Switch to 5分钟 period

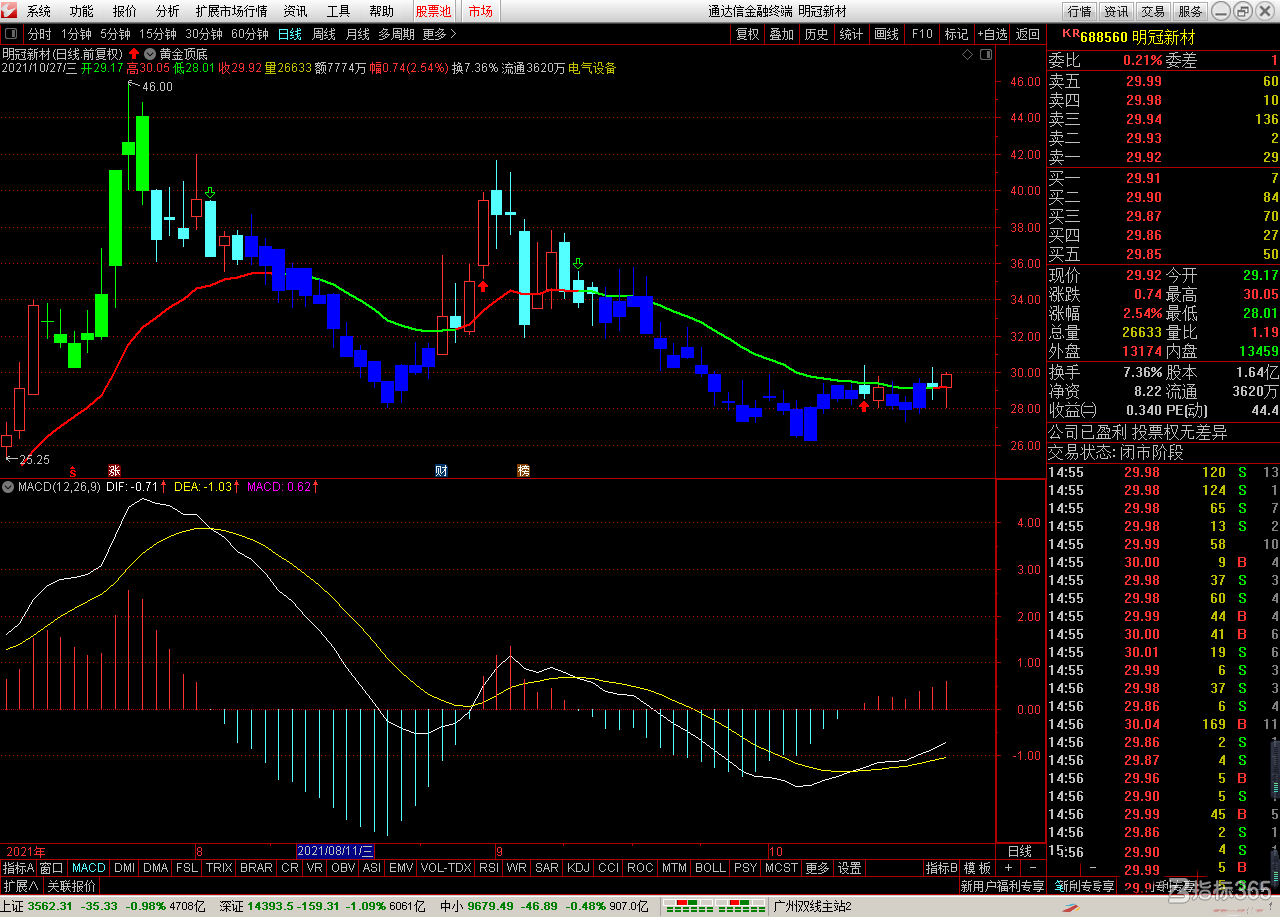pos(115,33)
